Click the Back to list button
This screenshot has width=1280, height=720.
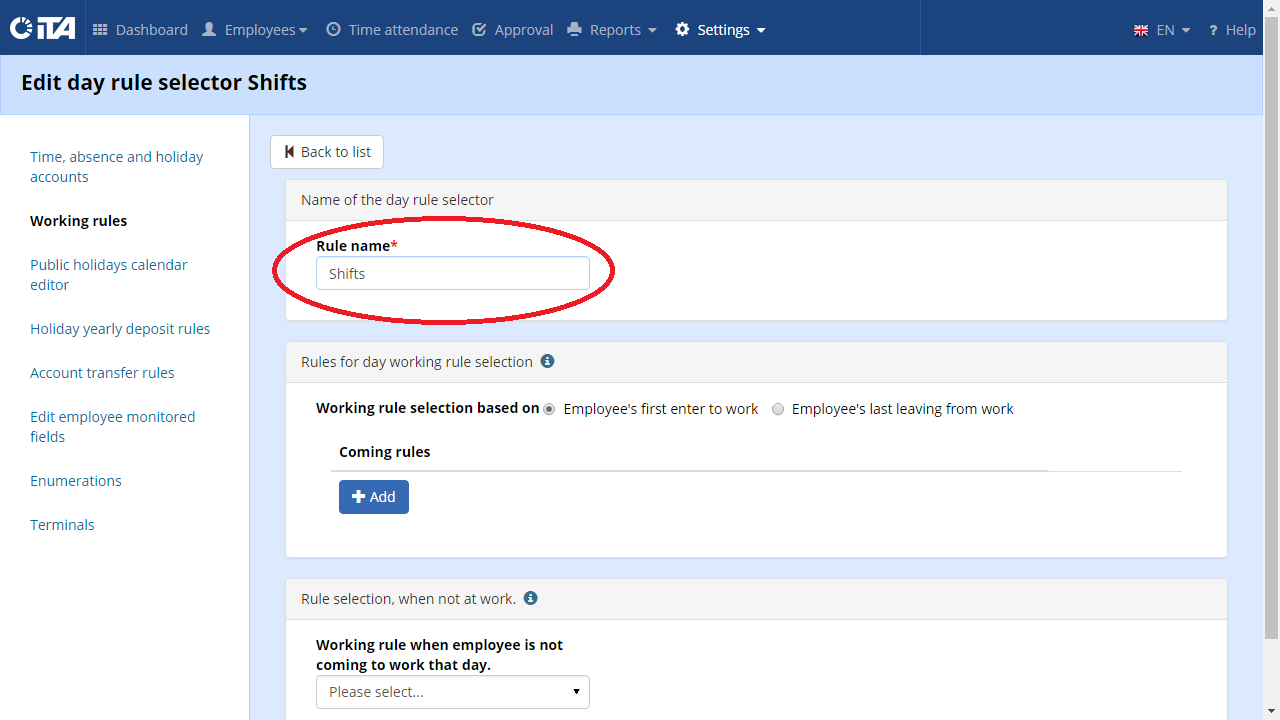[327, 152]
